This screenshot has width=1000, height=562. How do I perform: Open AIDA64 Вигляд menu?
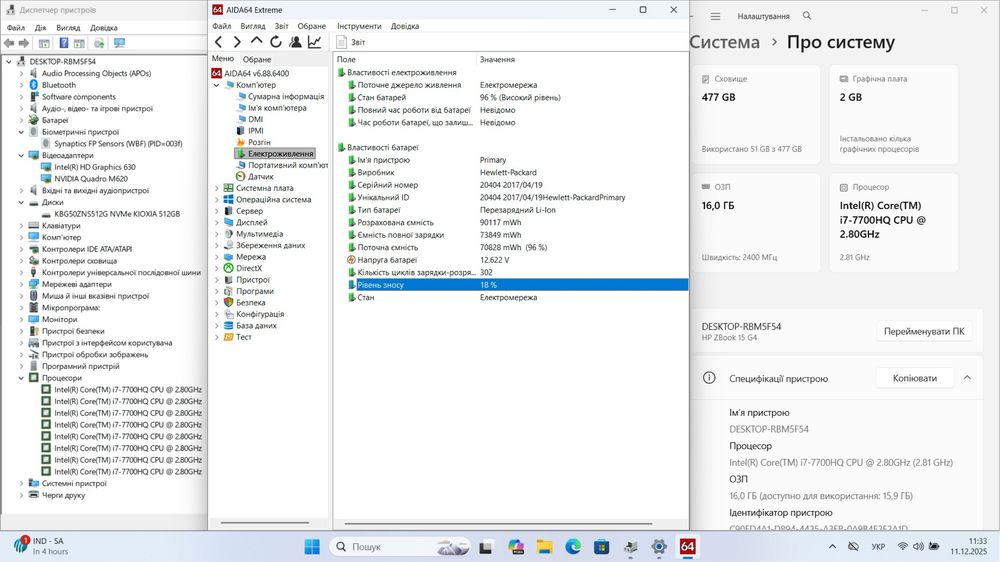tap(253, 26)
